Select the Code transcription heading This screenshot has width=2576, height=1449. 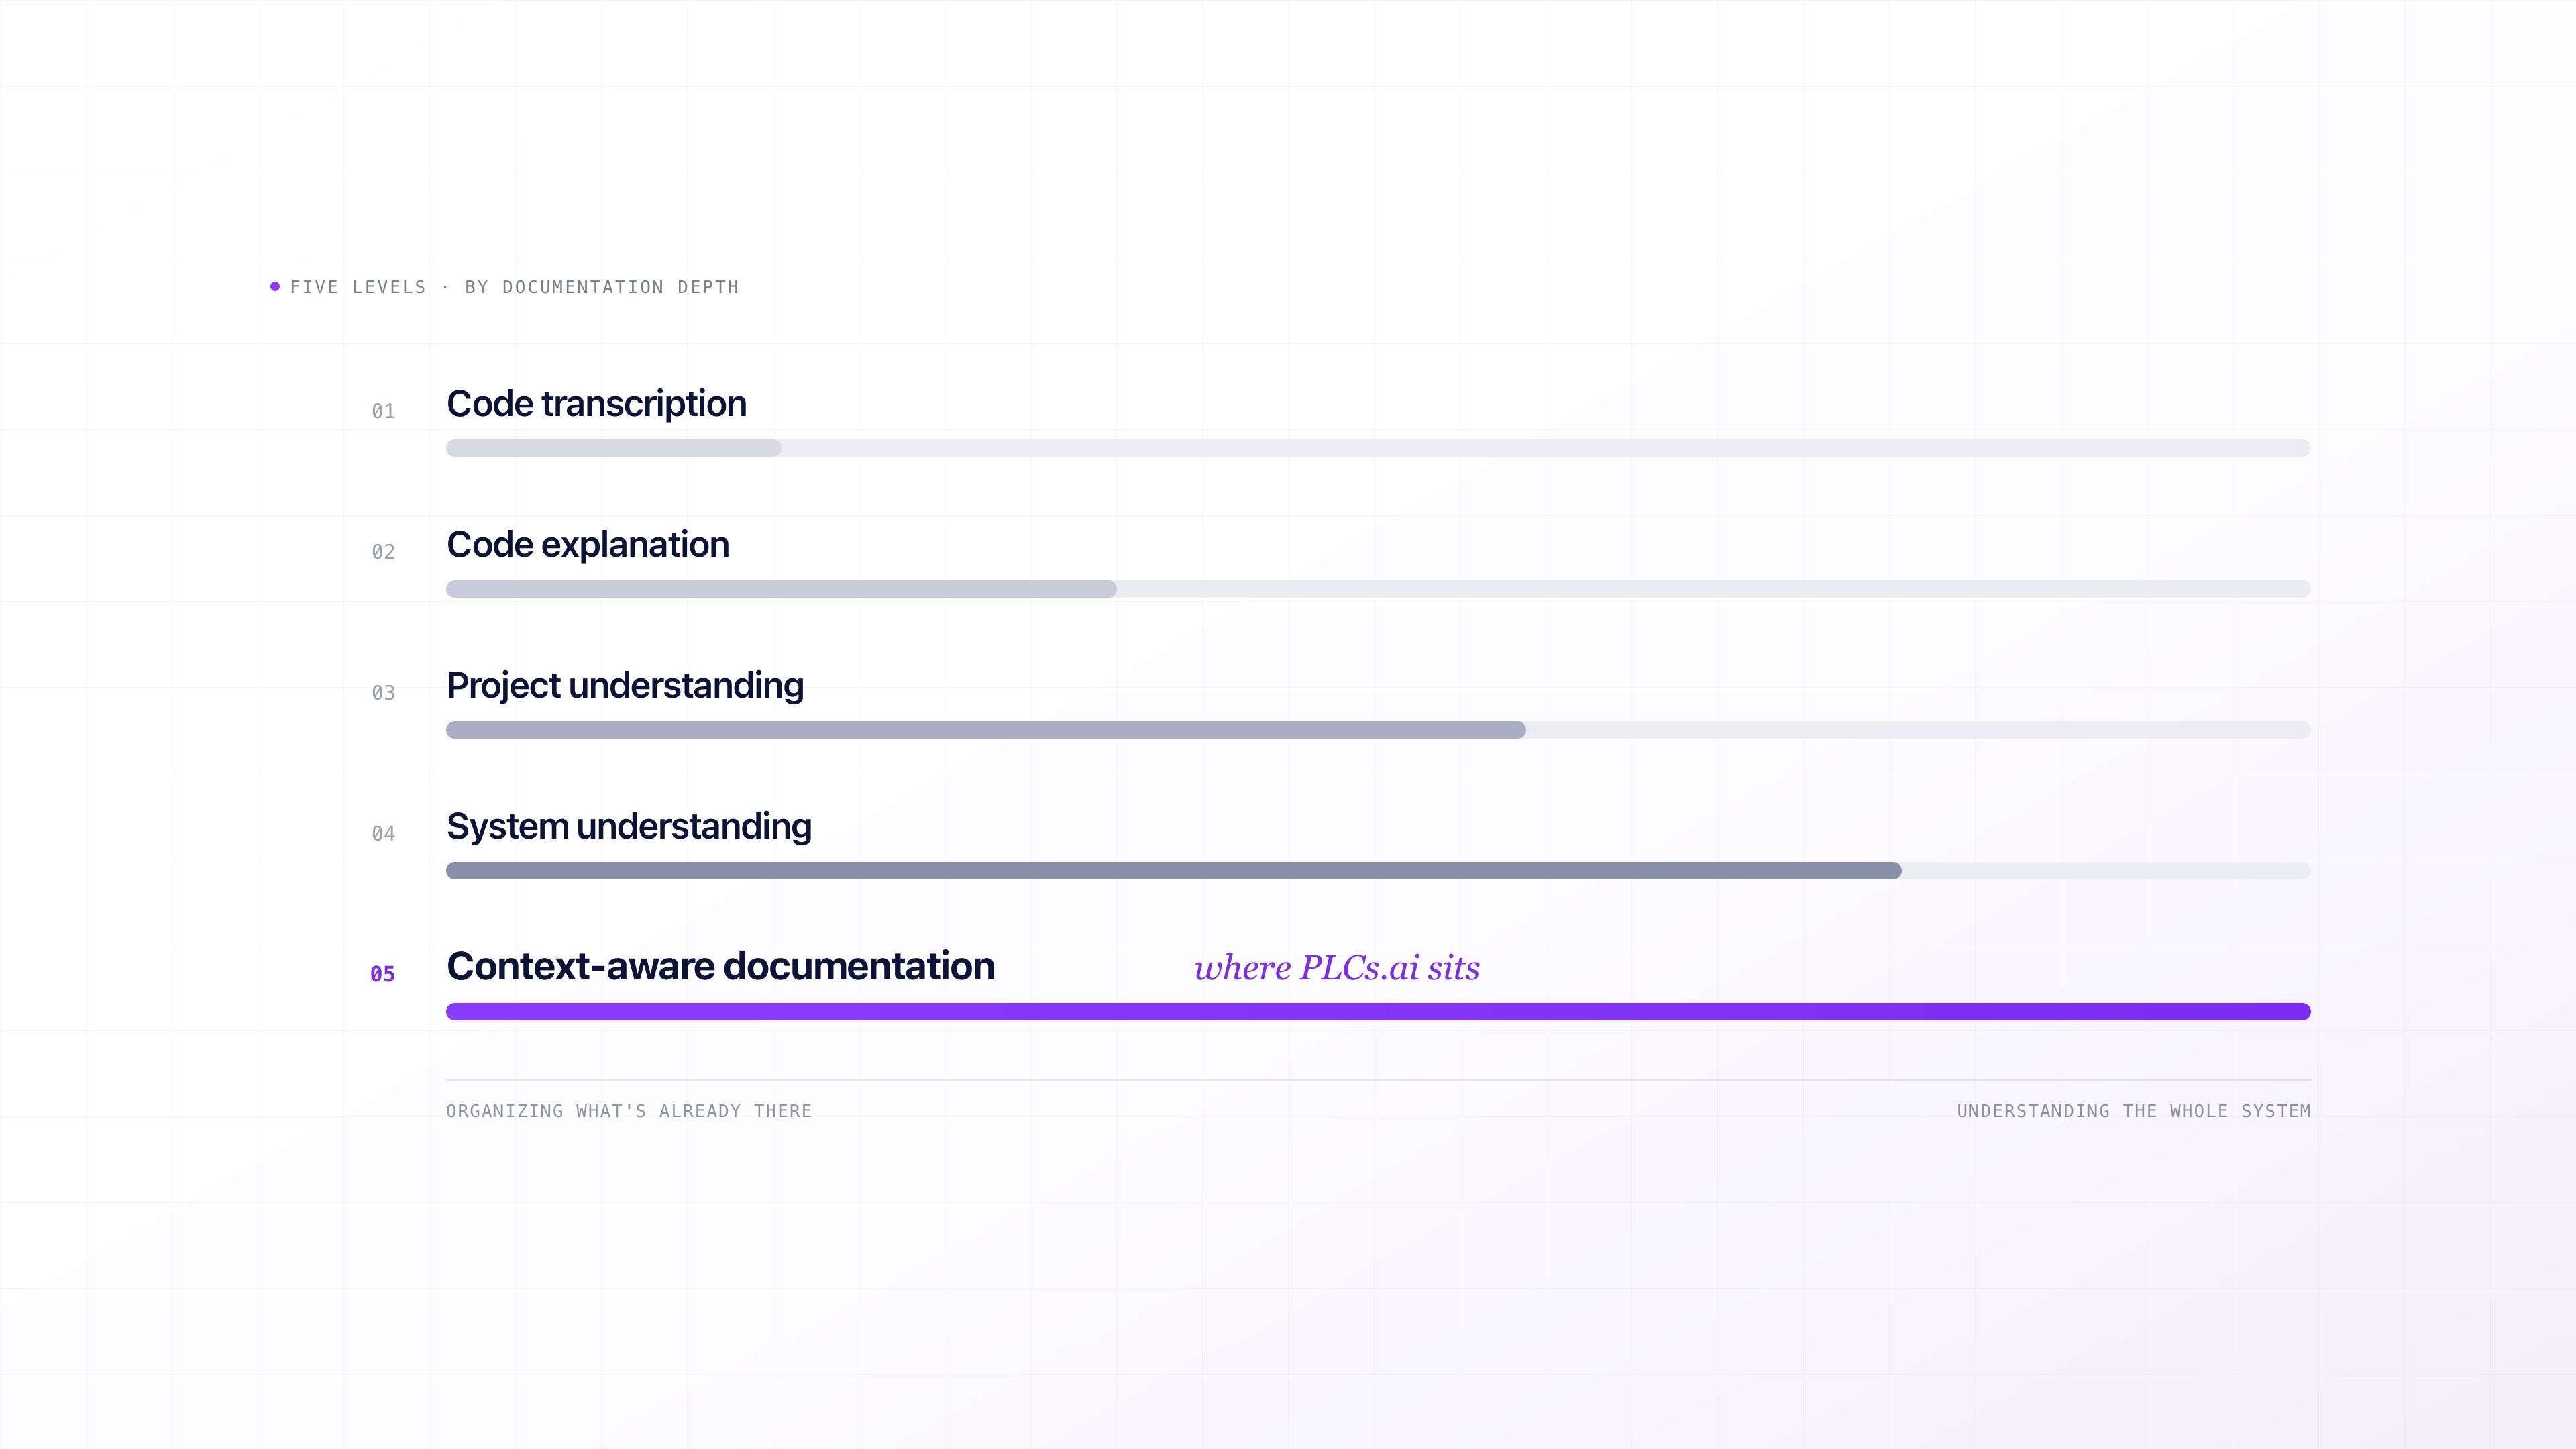point(596,404)
